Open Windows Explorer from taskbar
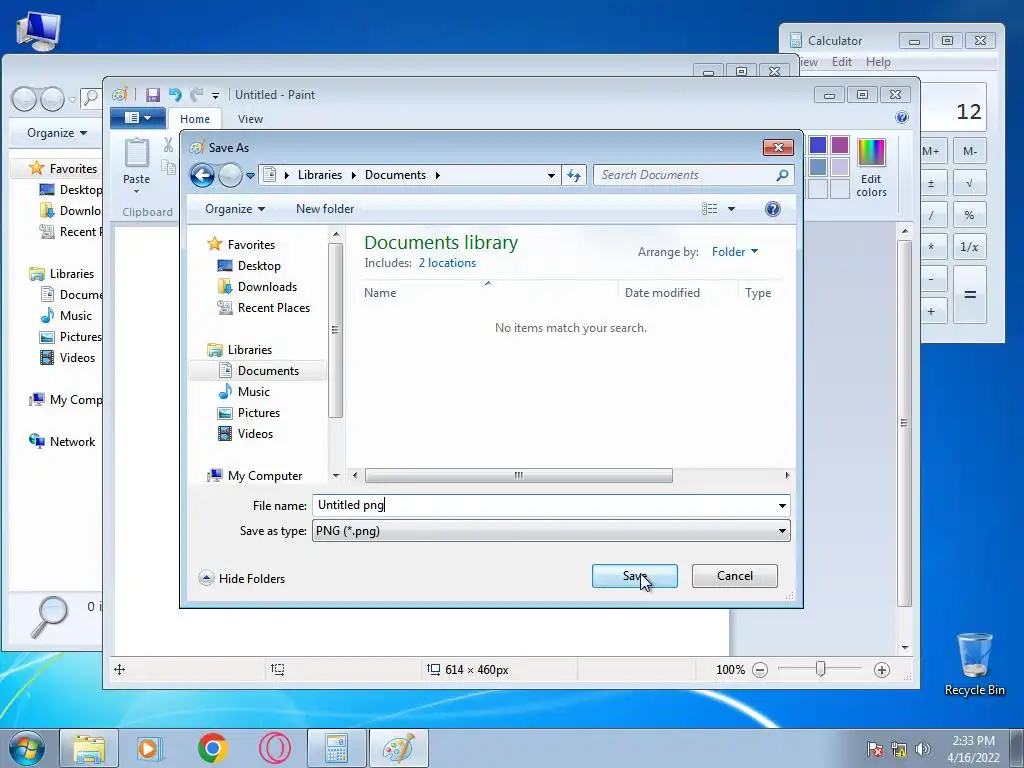Image resolution: width=1024 pixels, height=768 pixels. click(89, 748)
